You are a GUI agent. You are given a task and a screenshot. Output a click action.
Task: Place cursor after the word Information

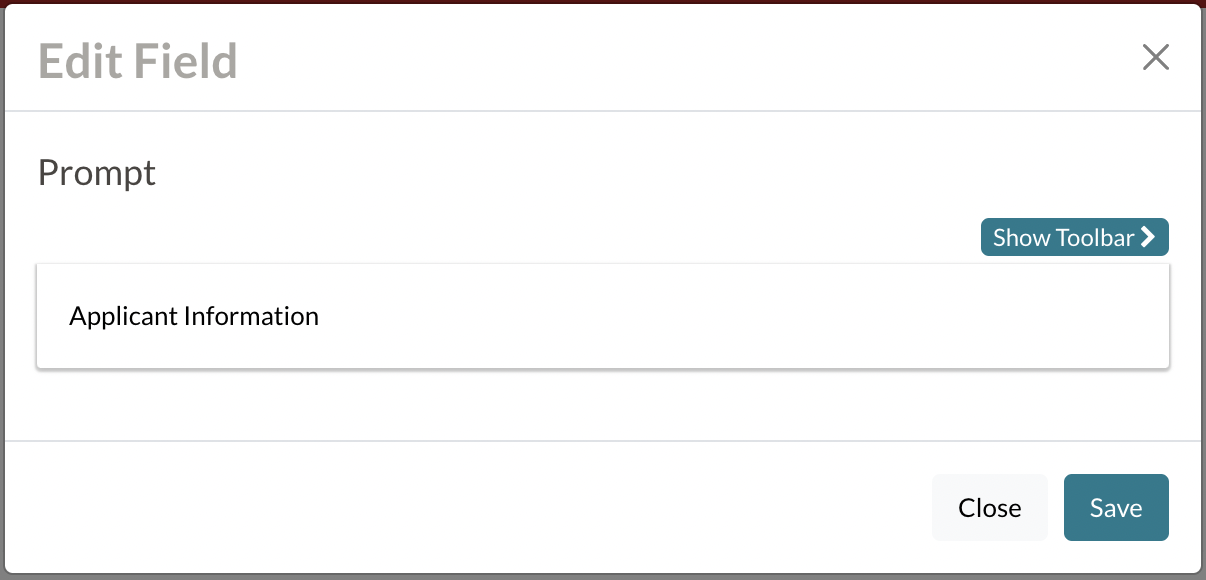coord(322,316)
